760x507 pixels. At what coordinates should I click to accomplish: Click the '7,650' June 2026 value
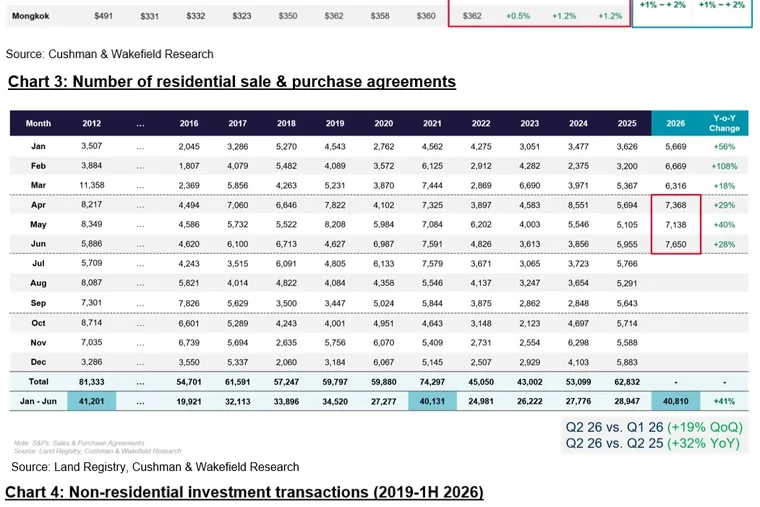pos(676,244)
